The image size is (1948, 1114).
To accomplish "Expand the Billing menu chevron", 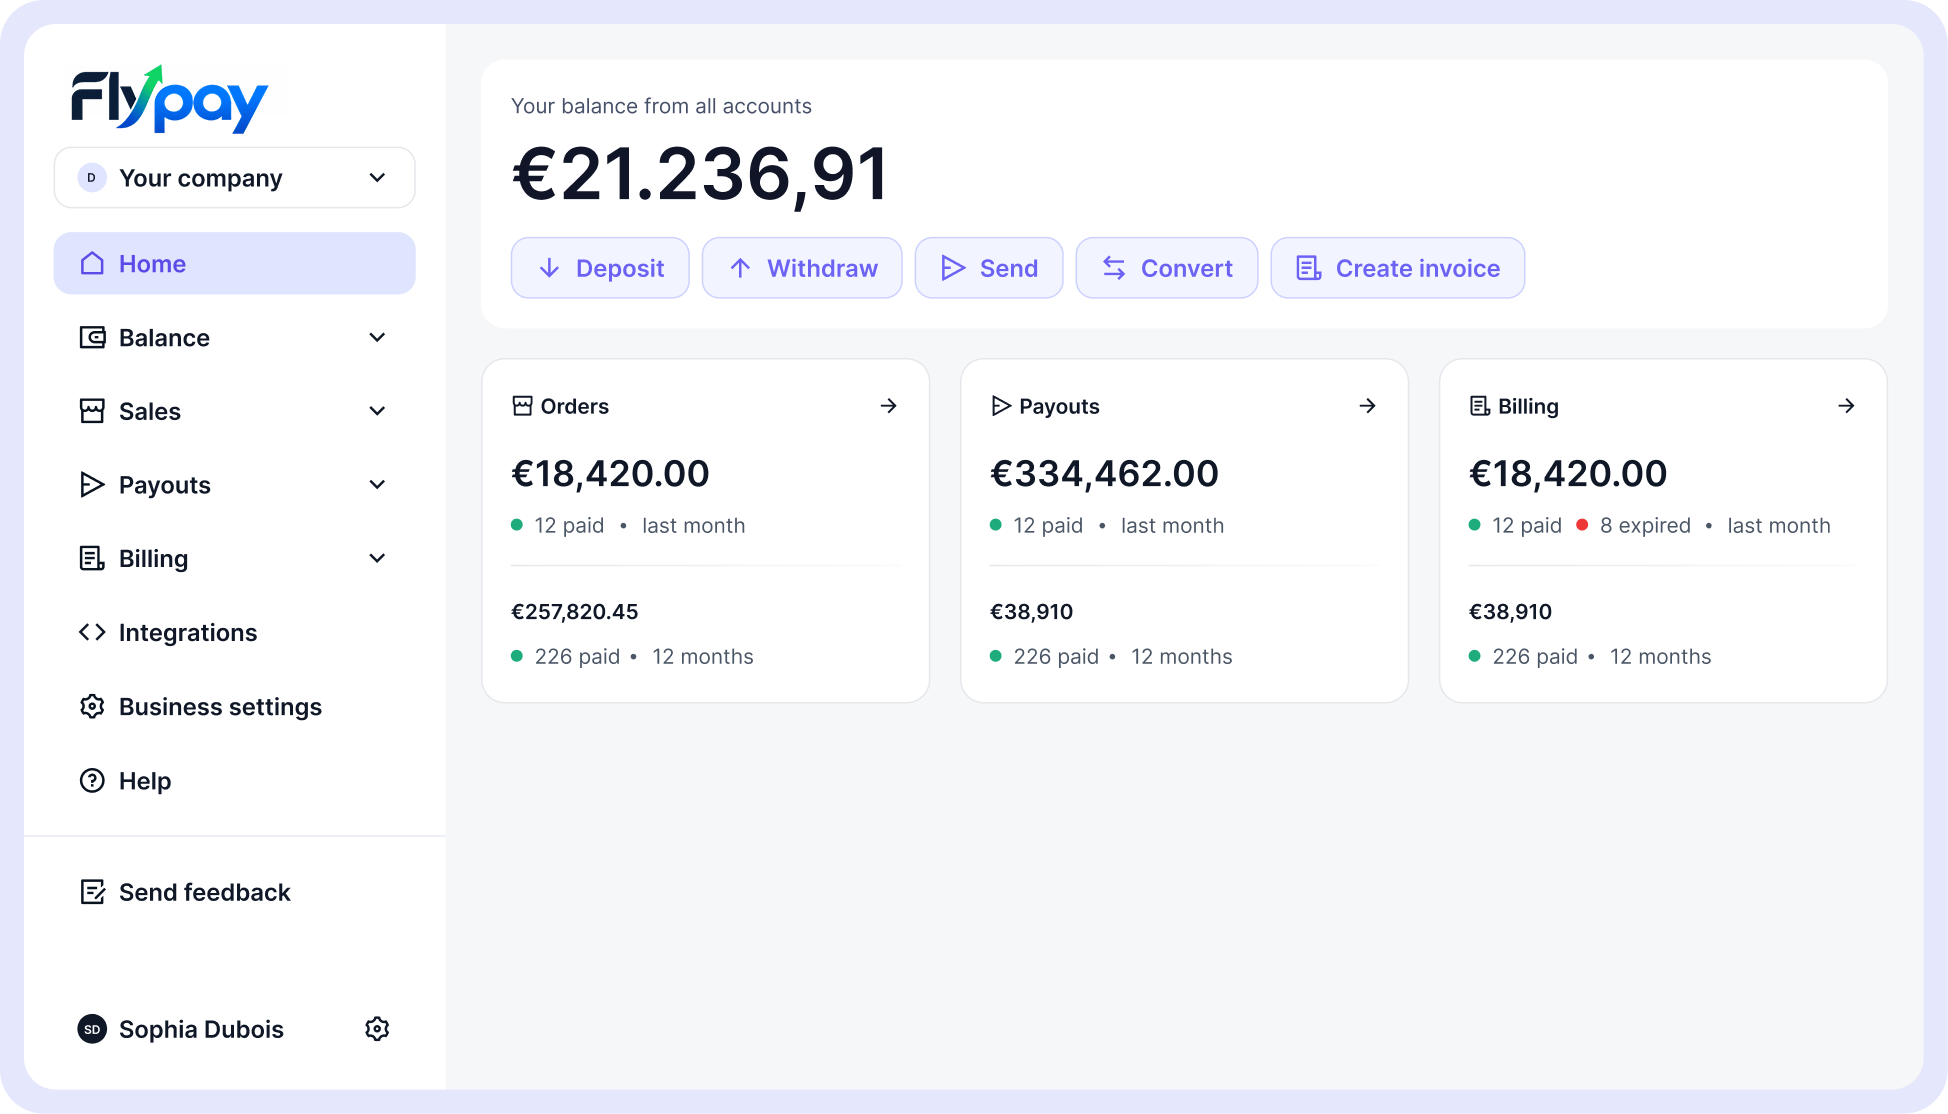I will click(x=377, y=558).
